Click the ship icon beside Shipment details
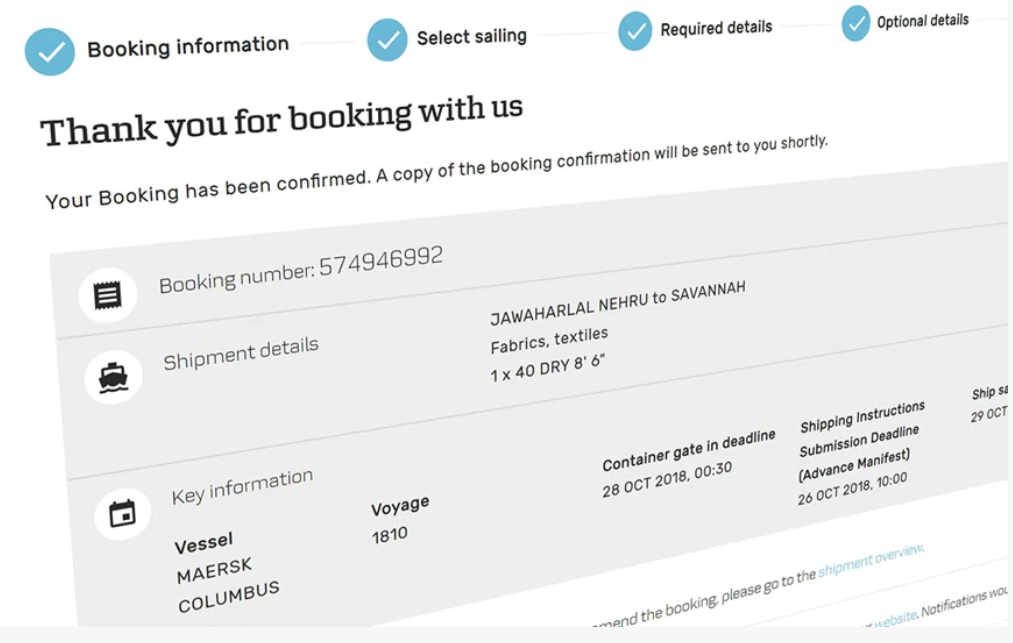Screen dimensions: 1013x643 pos(113,377)
